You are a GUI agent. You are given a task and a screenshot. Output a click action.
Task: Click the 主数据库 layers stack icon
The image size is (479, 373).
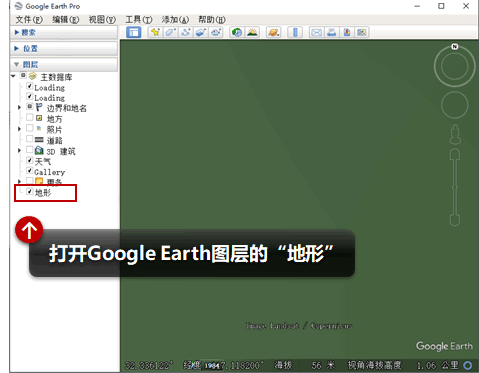point(32,76)
